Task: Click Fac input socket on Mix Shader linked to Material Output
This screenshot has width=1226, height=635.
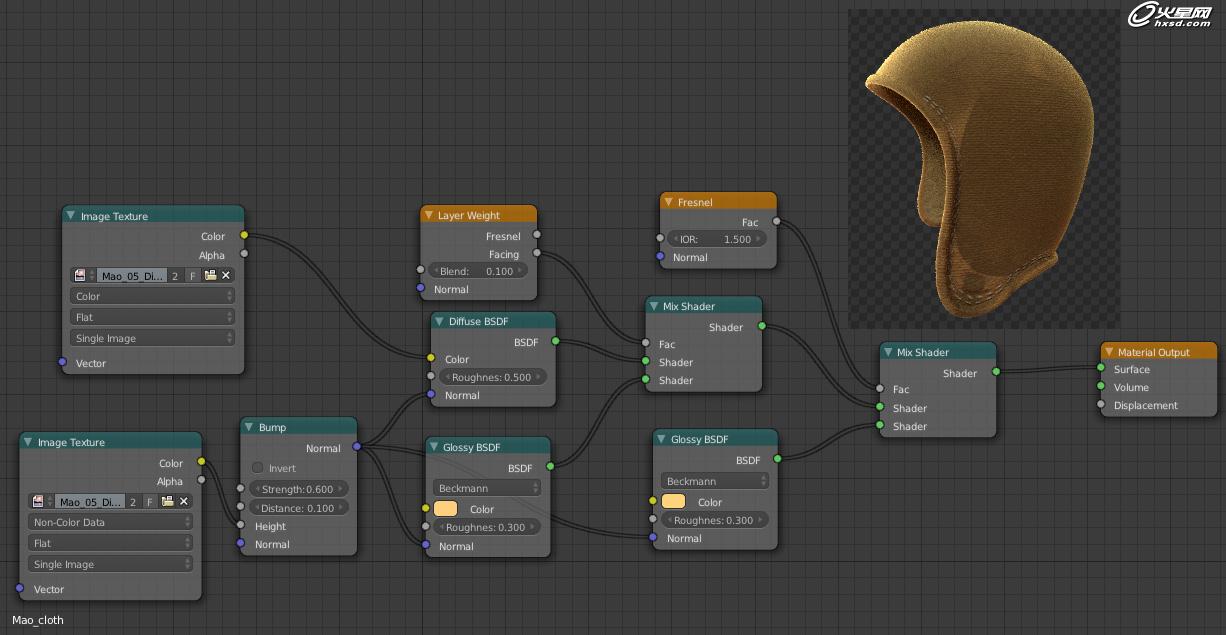Action: 880,388
